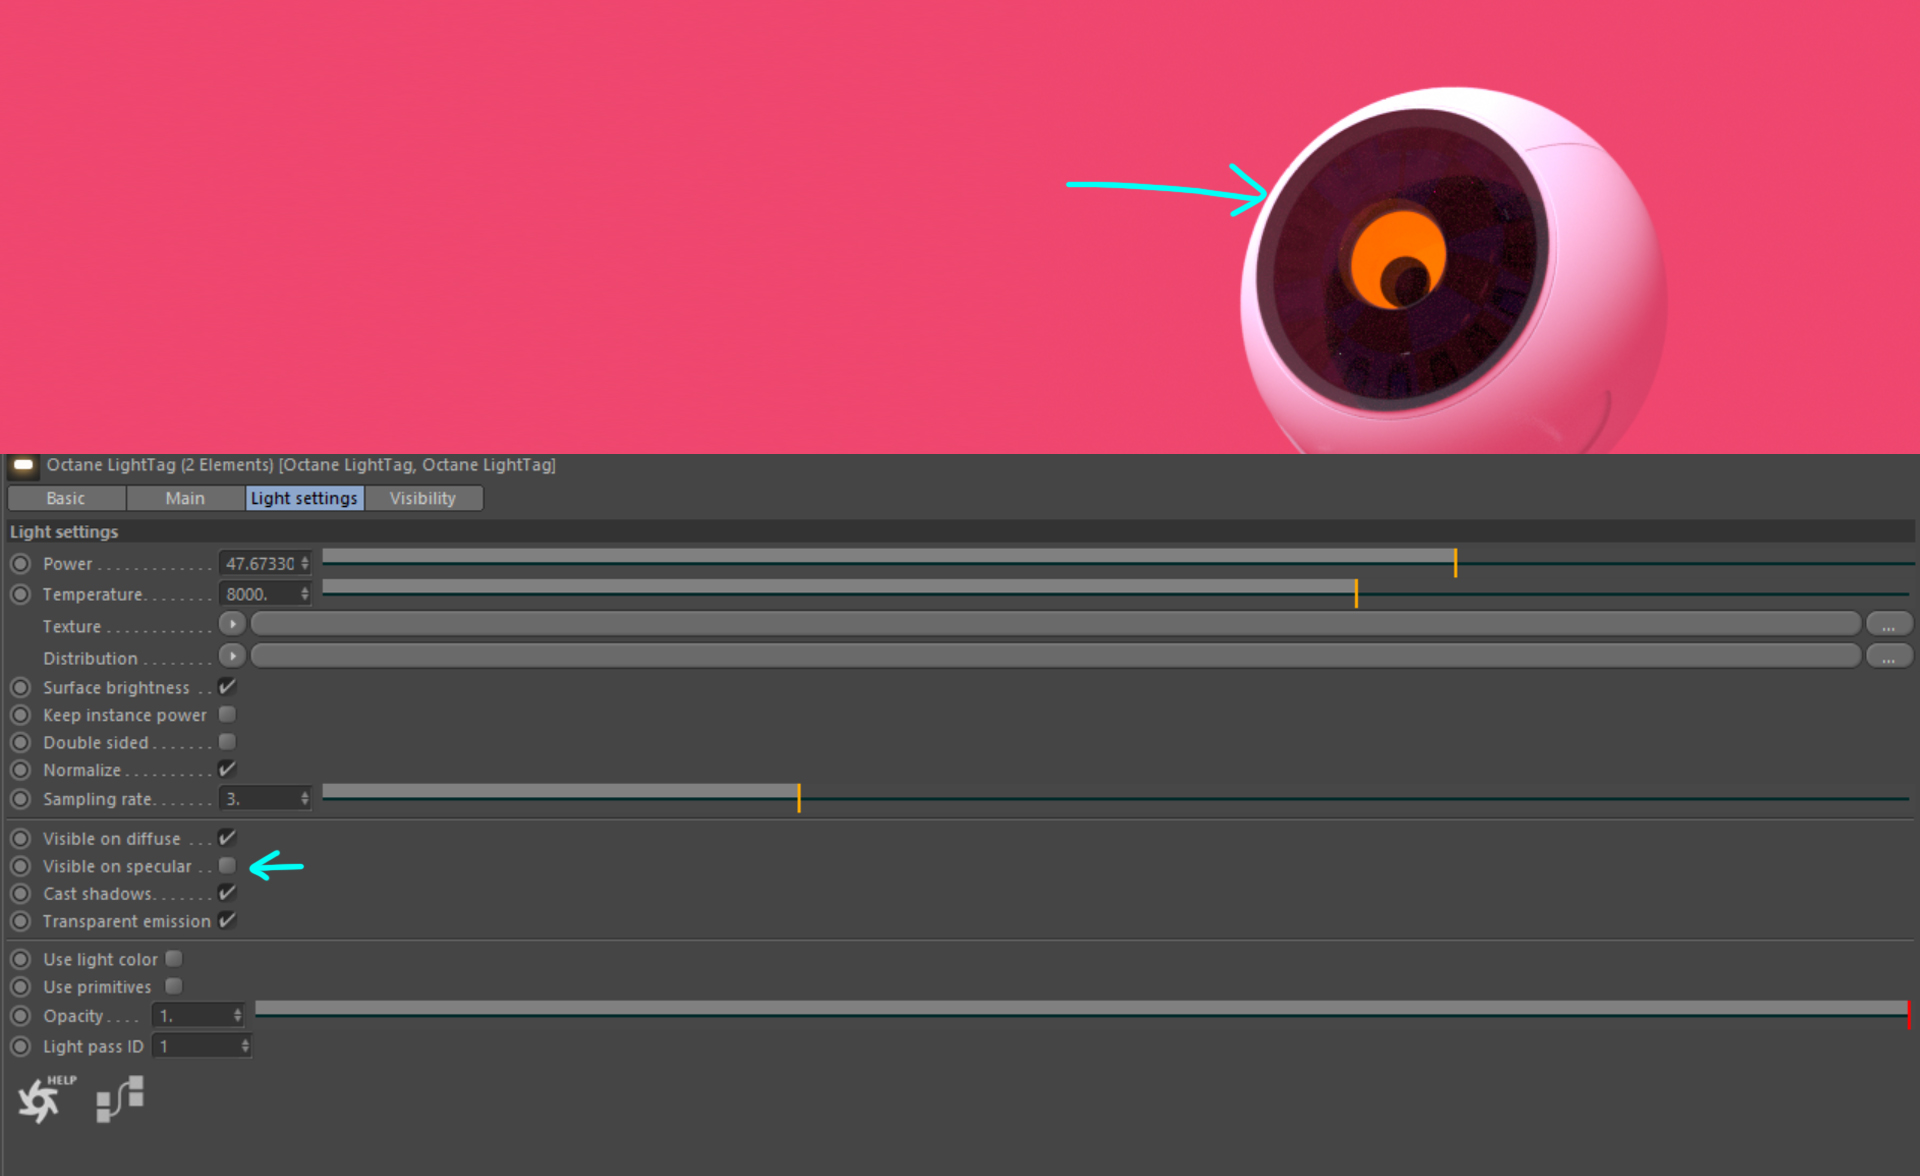Click the Sampling rate keyframe circle
The width and height of the screenshot is (1920, 1176).
pyautogui.click(x=20, y=799)
